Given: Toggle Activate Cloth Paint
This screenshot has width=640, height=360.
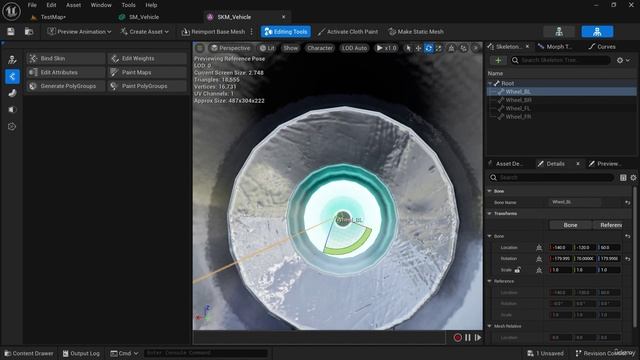Looking at the screenshot, I should tap(348, 31).
